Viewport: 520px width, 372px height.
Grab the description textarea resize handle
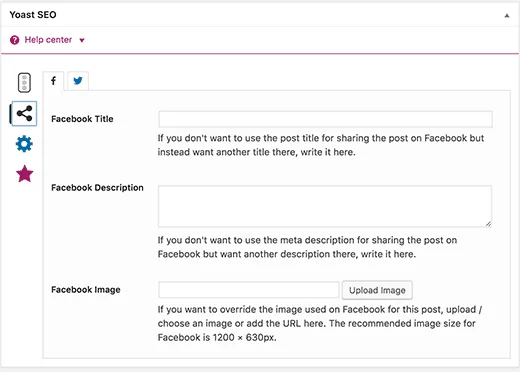pos(488,224)
